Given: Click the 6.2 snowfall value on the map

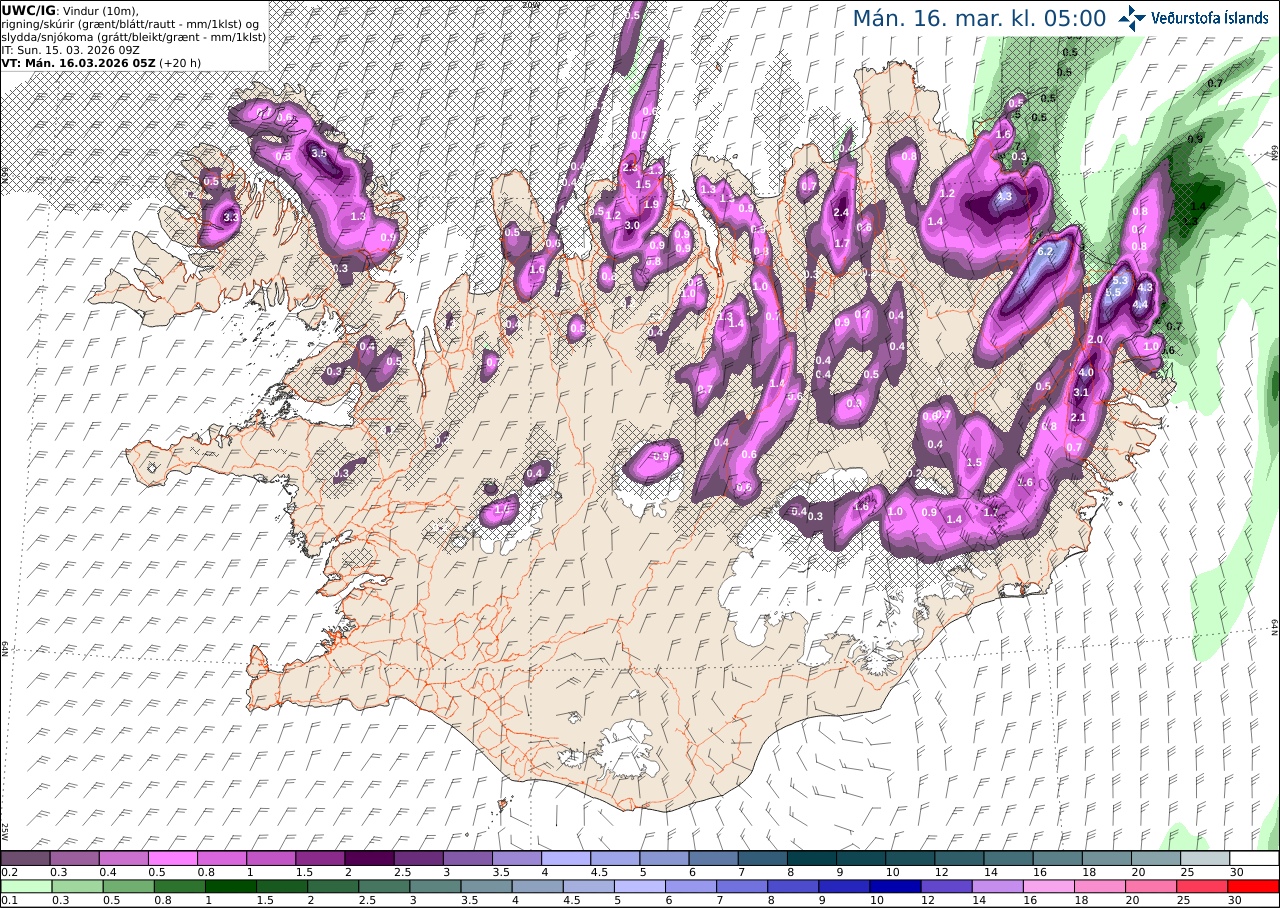Looking at the screenshot, I should pos(1047,252).
